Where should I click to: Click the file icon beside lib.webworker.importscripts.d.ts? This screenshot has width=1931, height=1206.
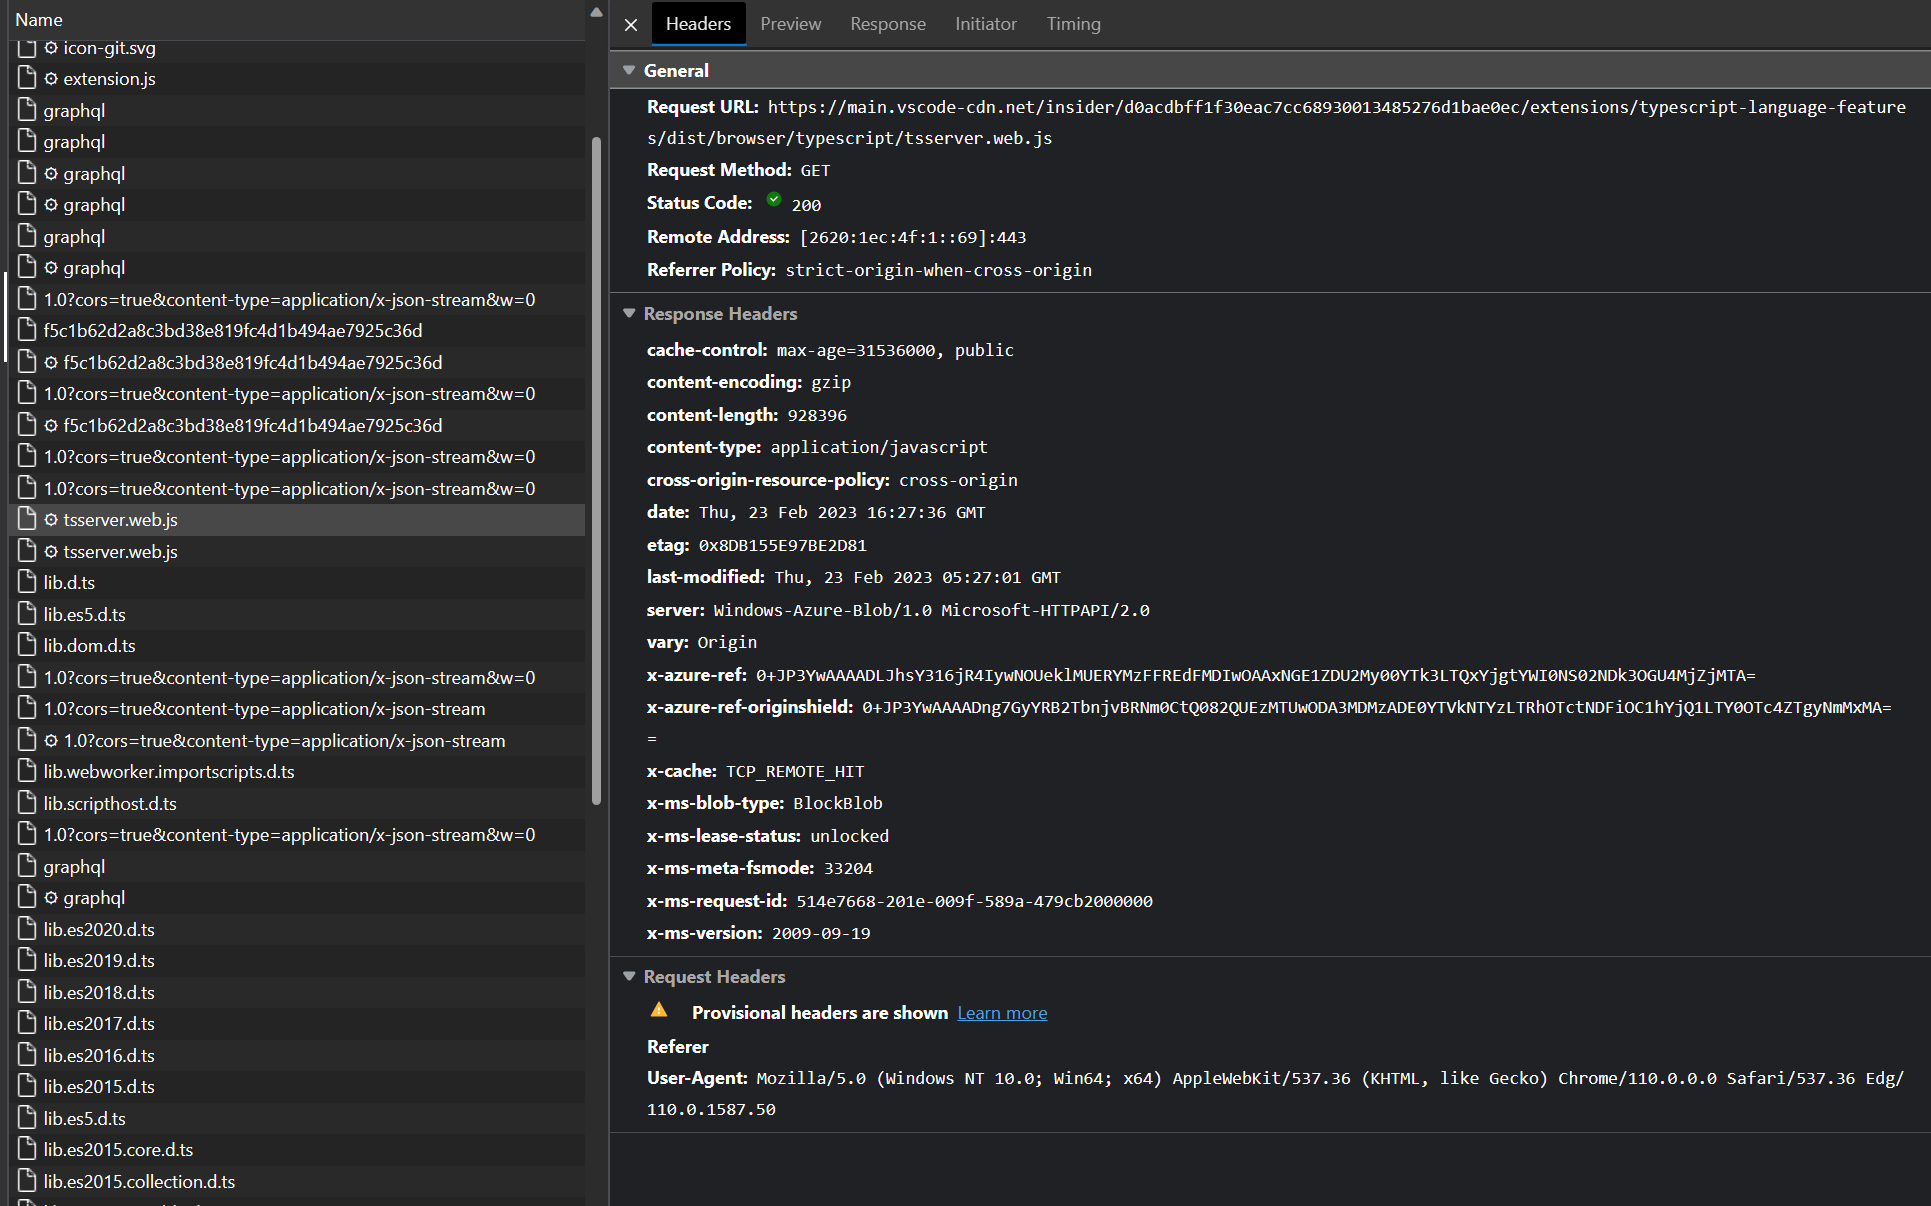coord(27,771)
